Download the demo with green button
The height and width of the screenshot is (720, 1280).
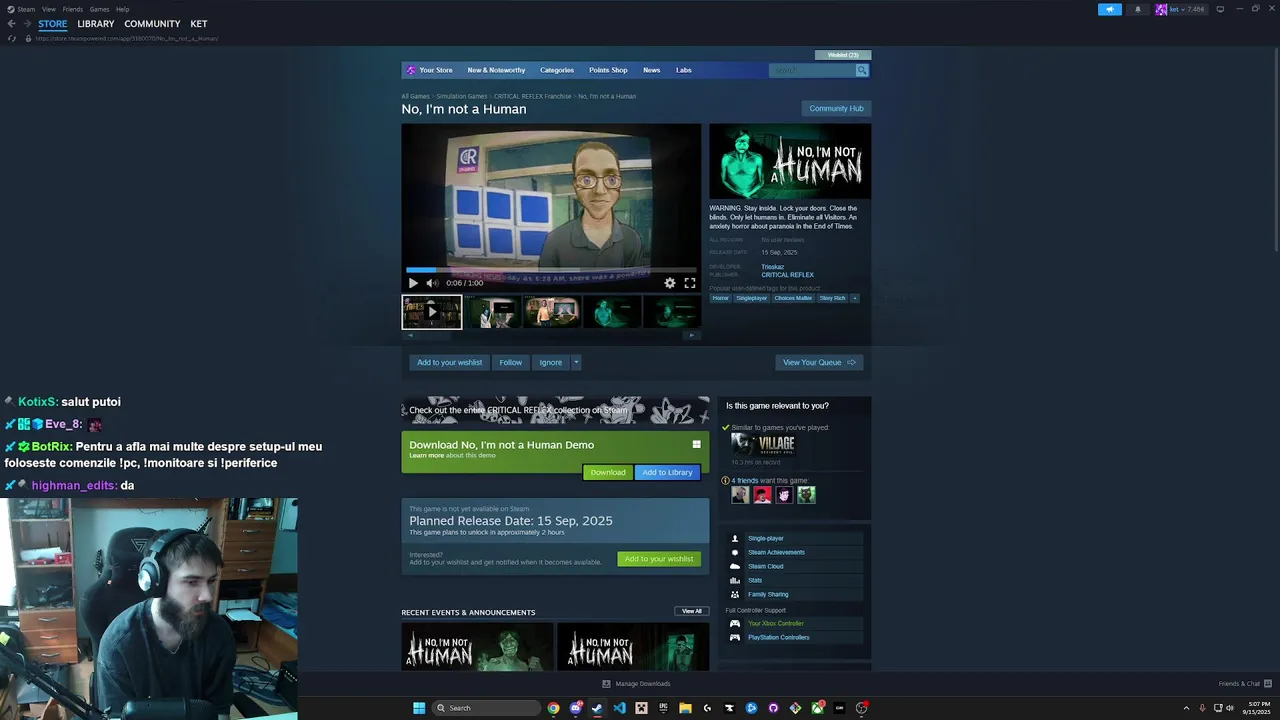(x=608, y=472)
